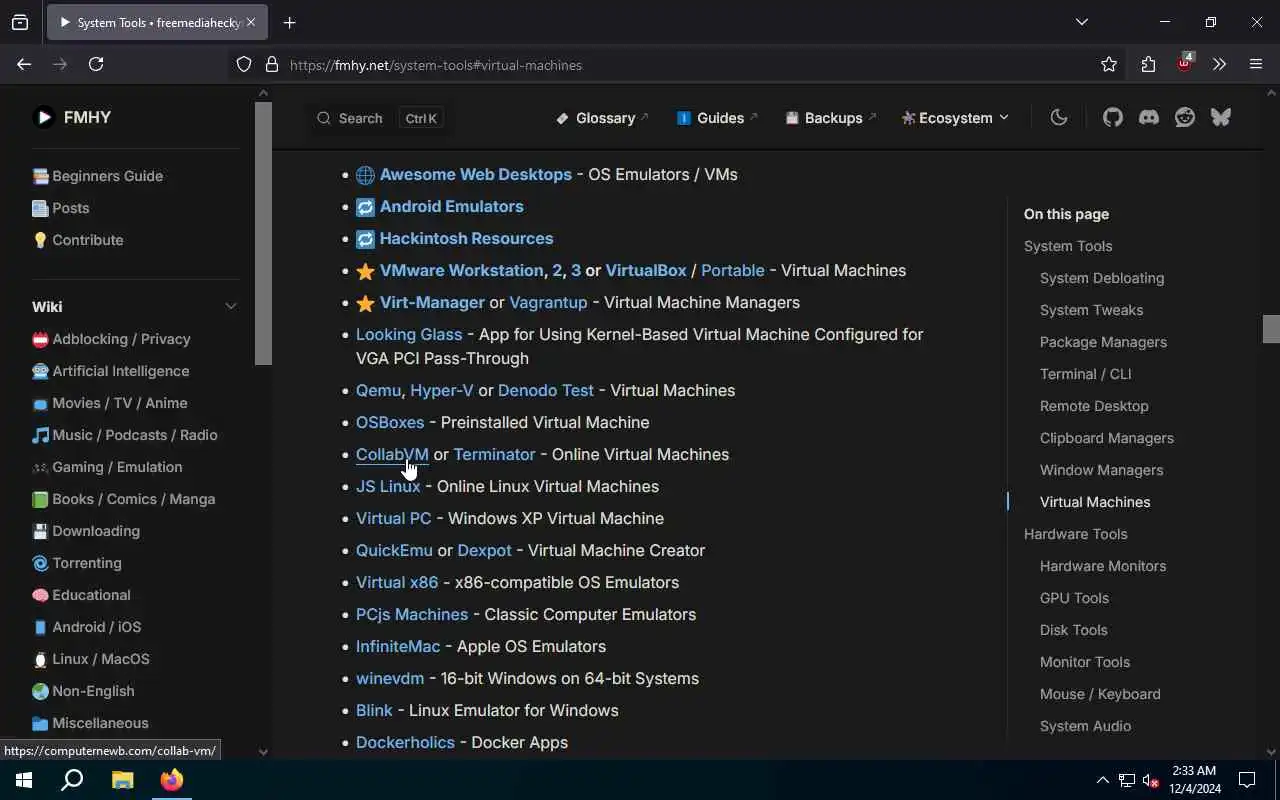The height and width of the screenshot is (800, 1280).
Task: Click the FMHY logo in sidebar
Action: (72, 117)
